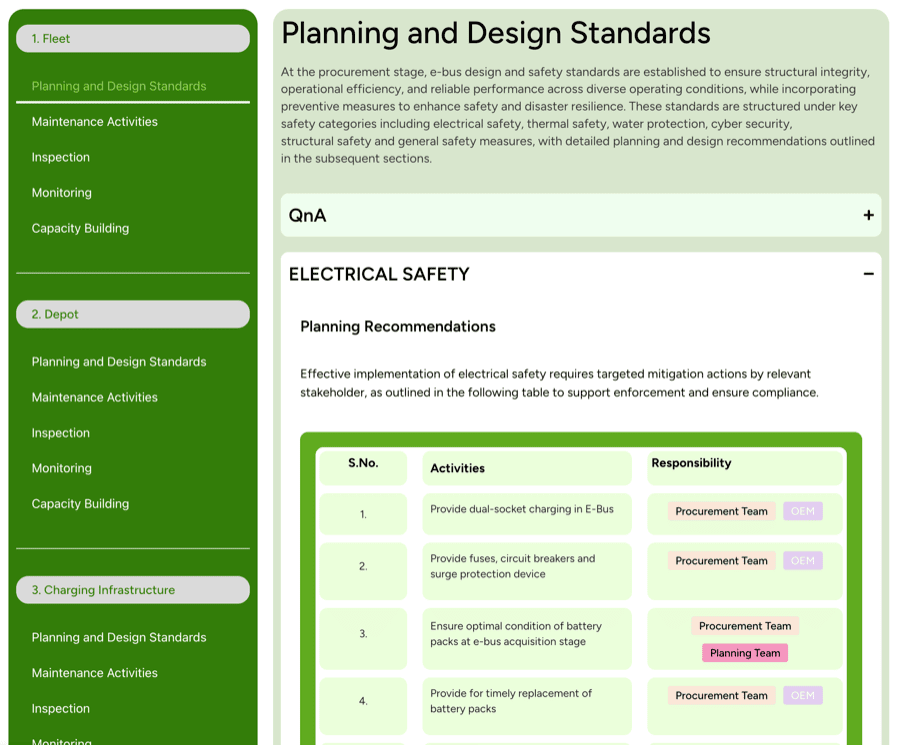The width and height of the screenshot is (900, 745).
Task: Click the Planning Recommendations subheading
Action: coord(398,327)
